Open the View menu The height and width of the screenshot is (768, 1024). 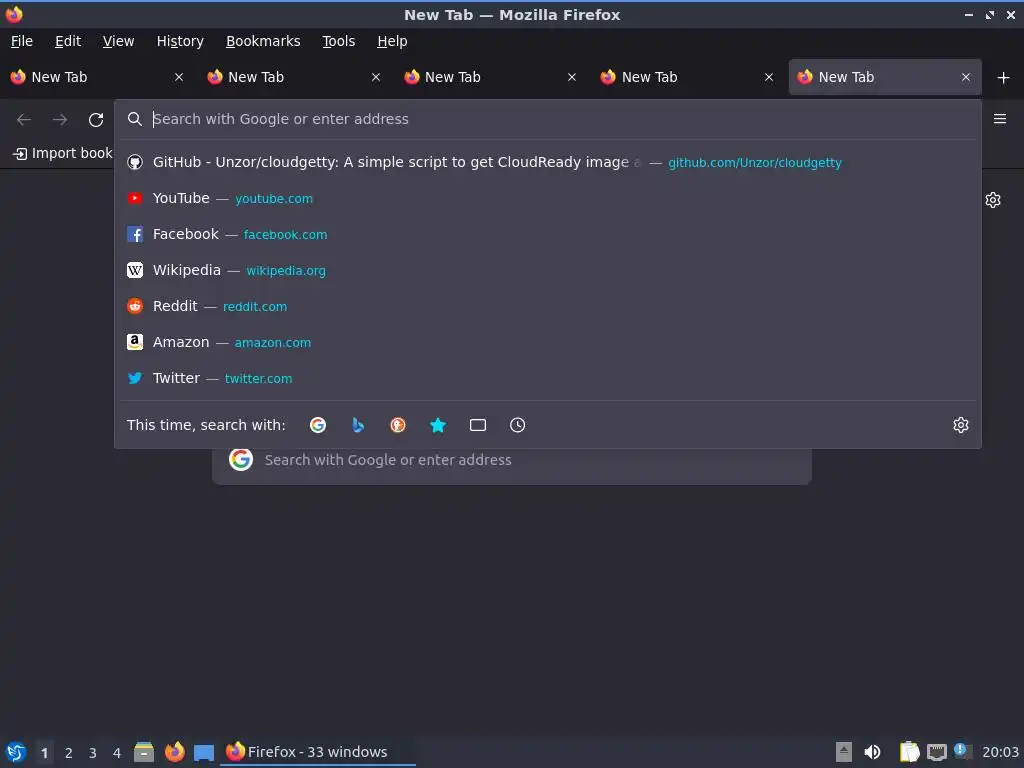point(118,41)
